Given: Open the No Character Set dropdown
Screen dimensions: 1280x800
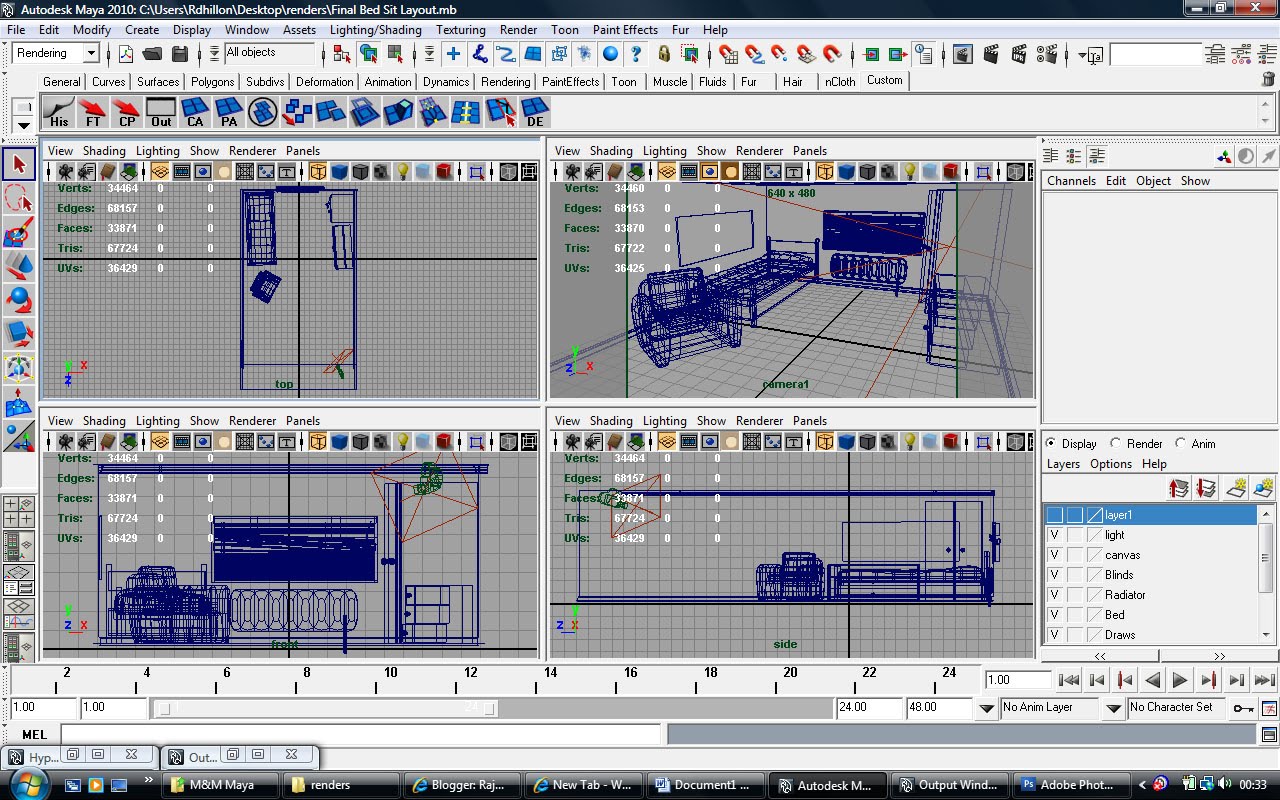Looking at the screenshot, I should tap(1176, 707).
